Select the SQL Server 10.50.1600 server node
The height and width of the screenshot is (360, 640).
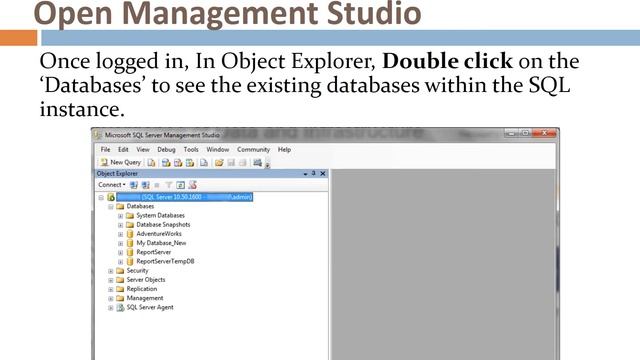click(x=184, y=197)
